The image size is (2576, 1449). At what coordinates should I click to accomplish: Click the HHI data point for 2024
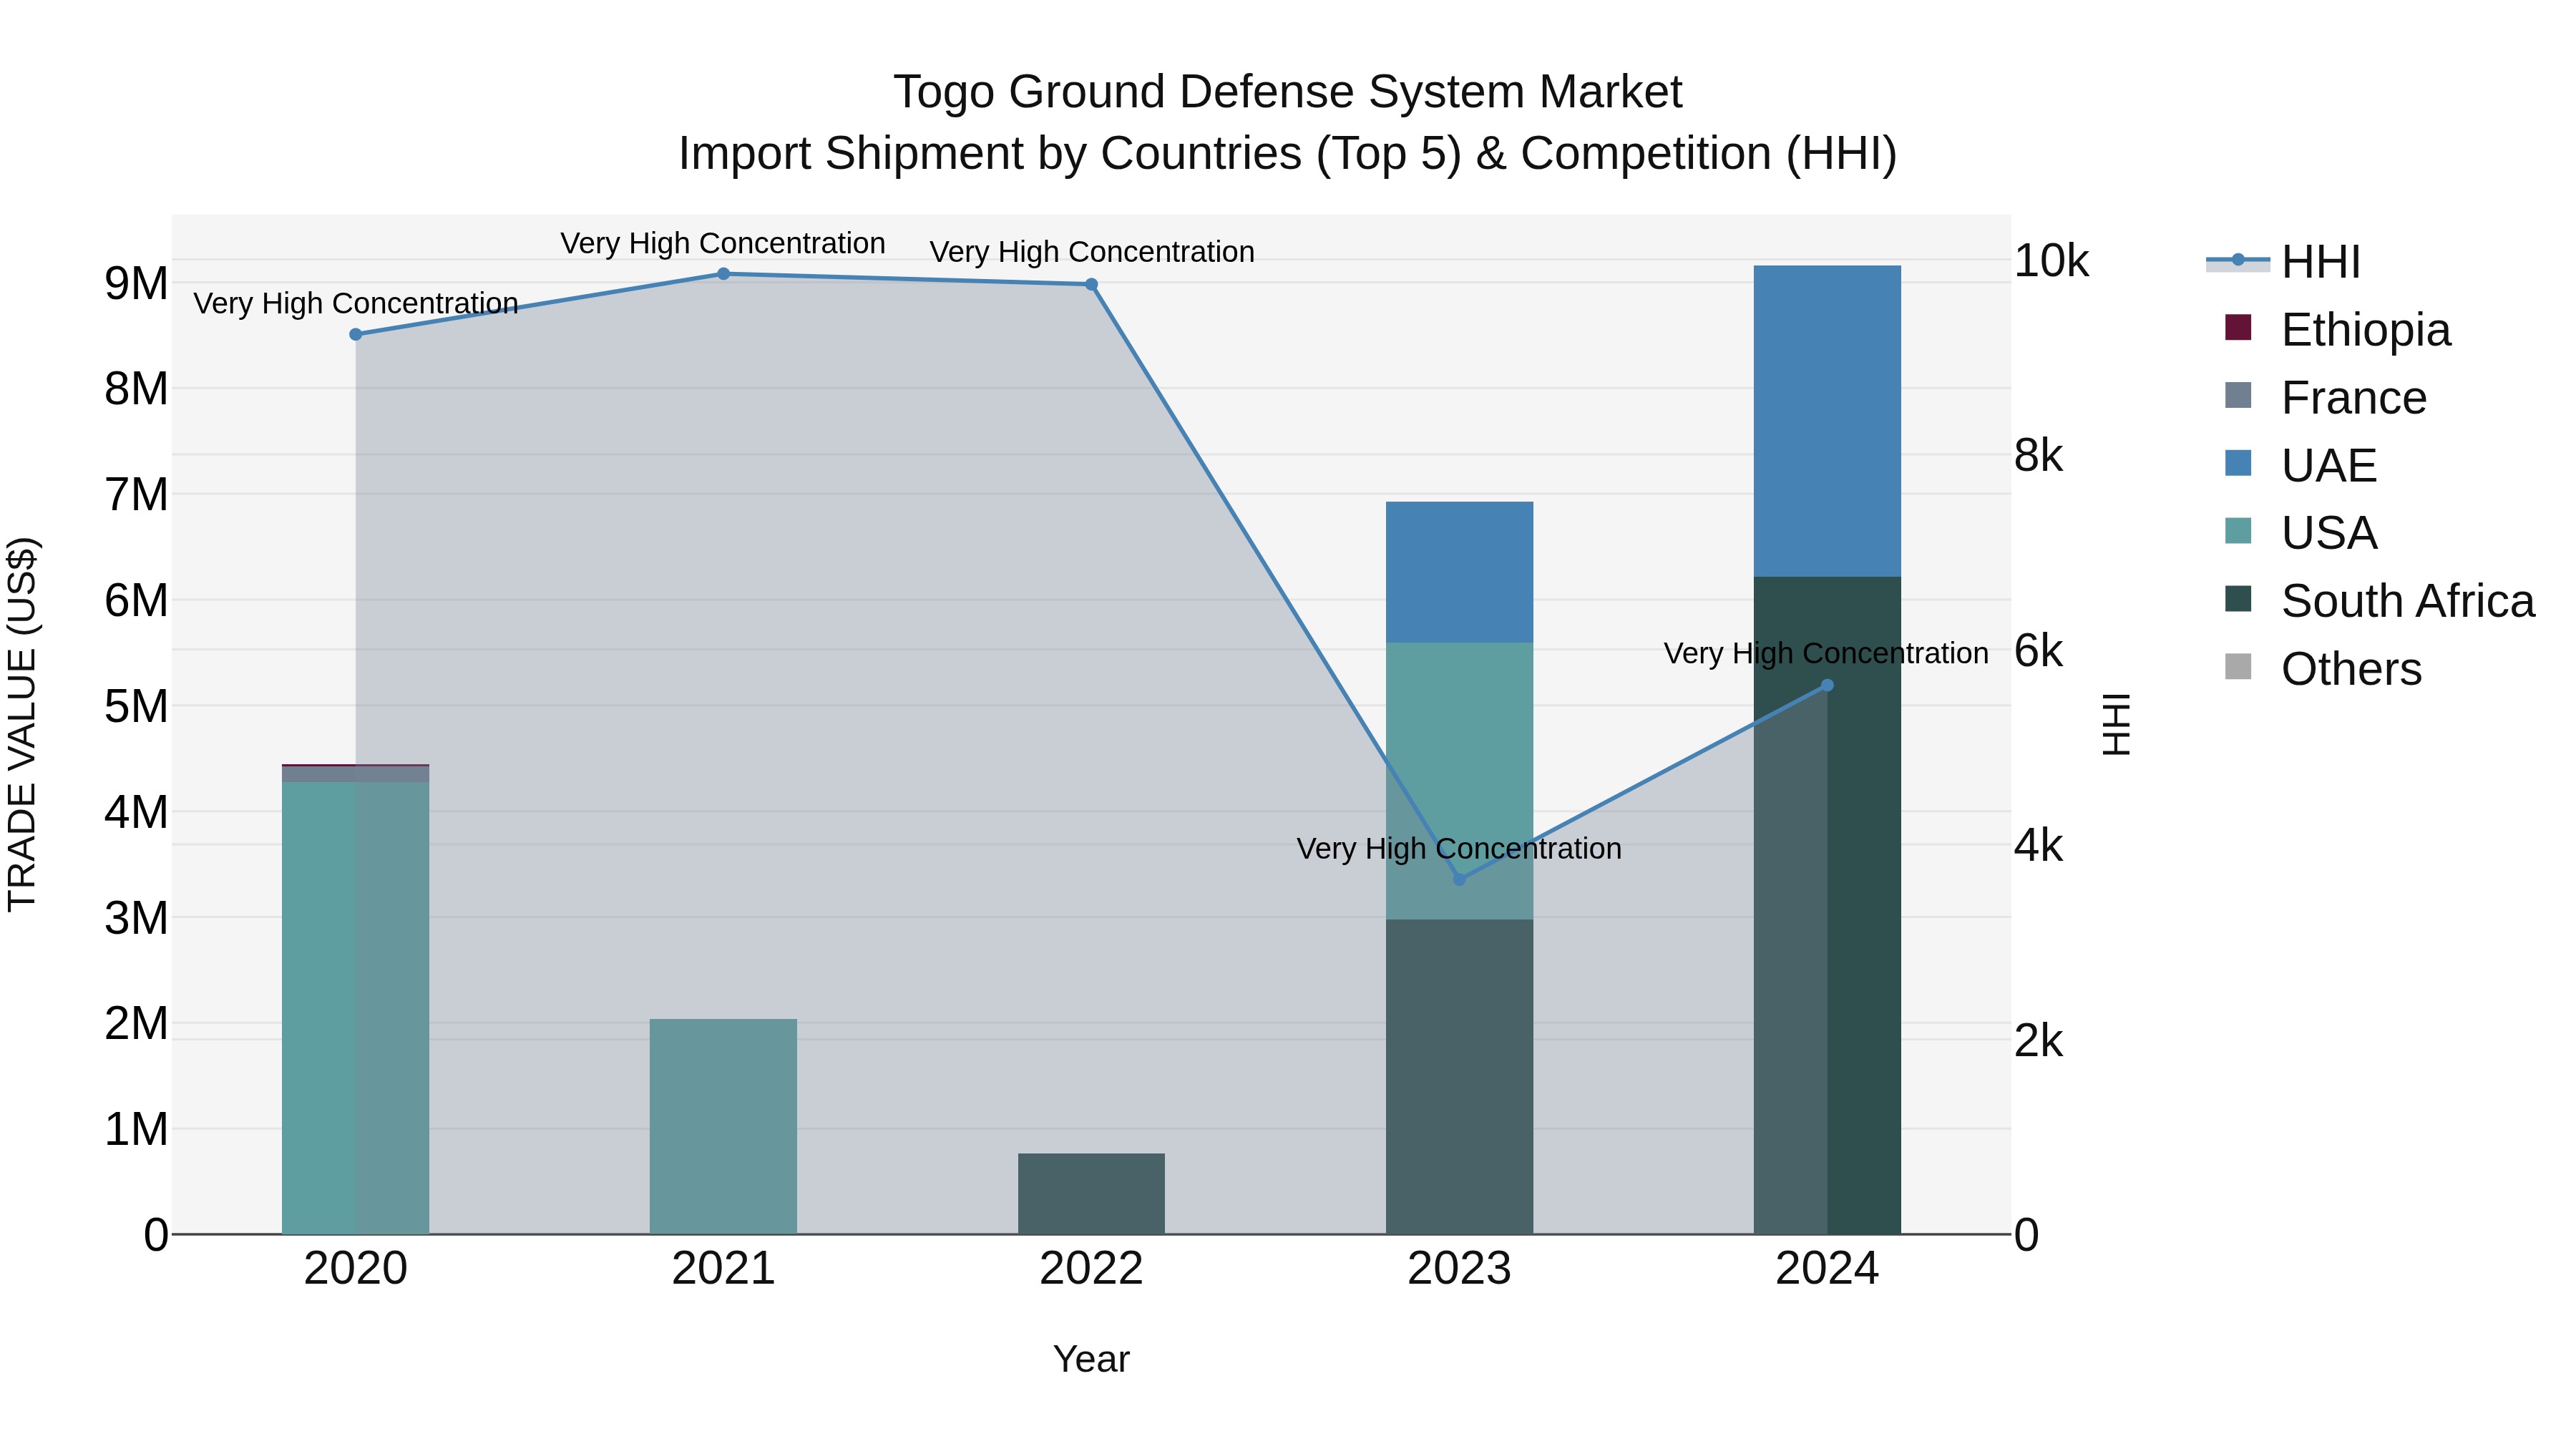point(1827,686)
